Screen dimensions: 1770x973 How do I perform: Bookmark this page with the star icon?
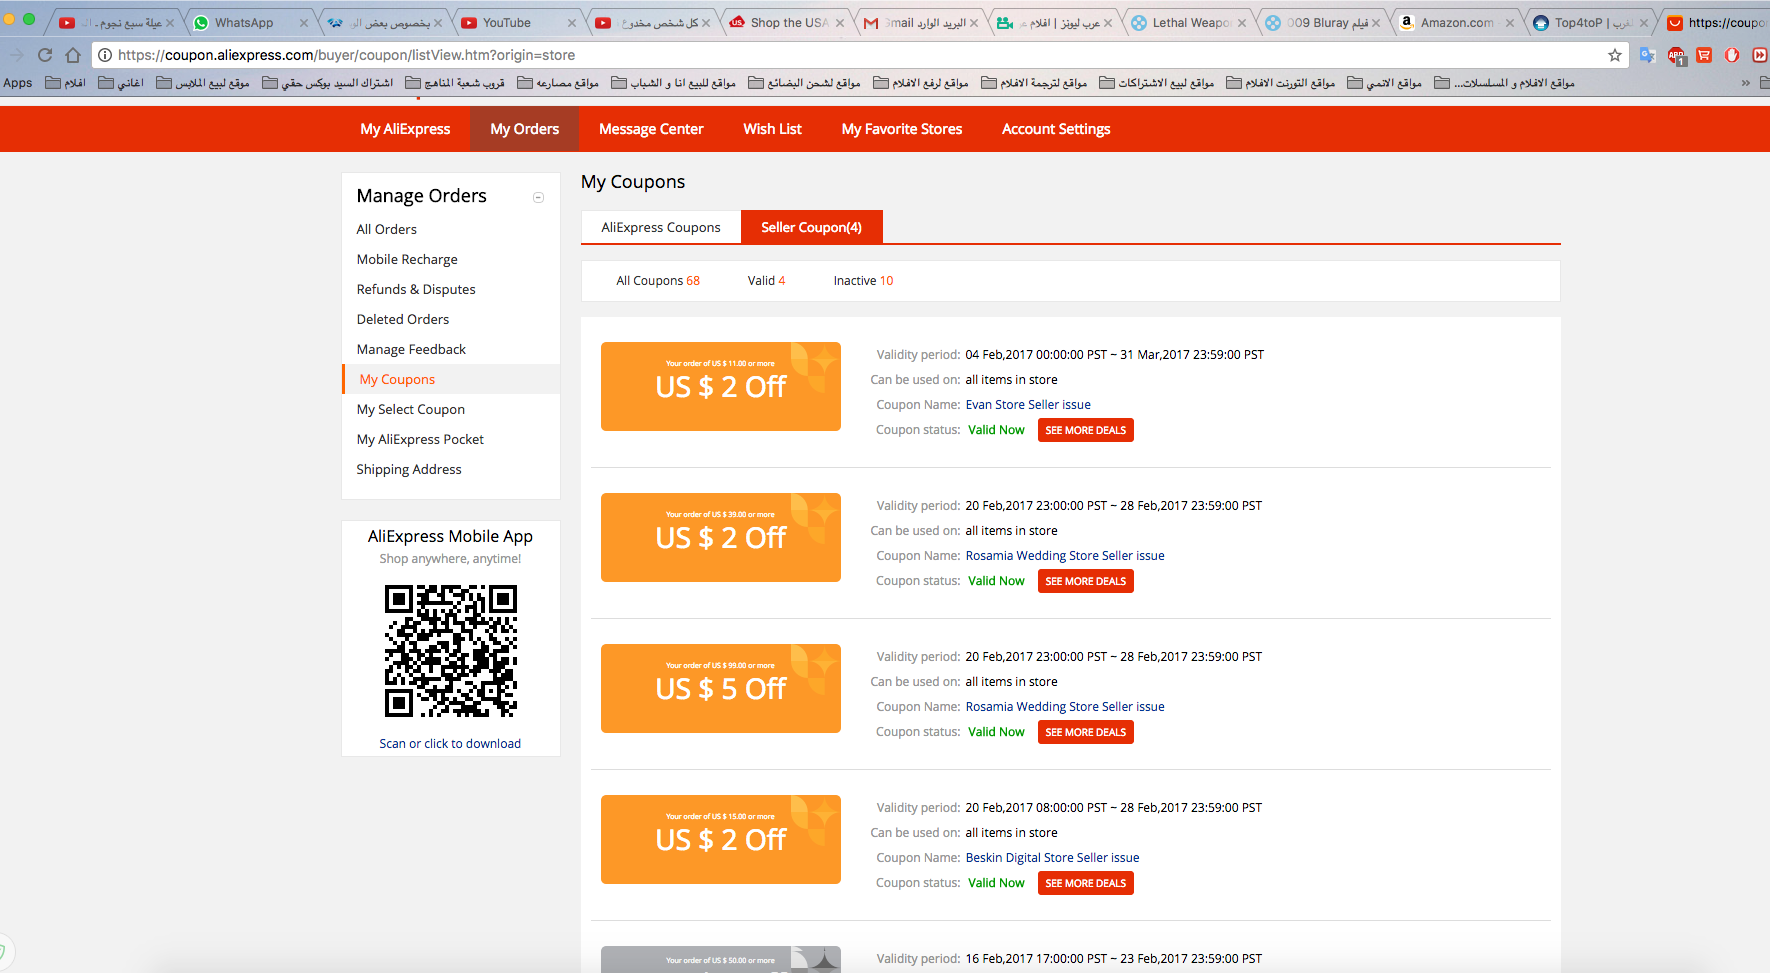click(x=1614, y=55)
